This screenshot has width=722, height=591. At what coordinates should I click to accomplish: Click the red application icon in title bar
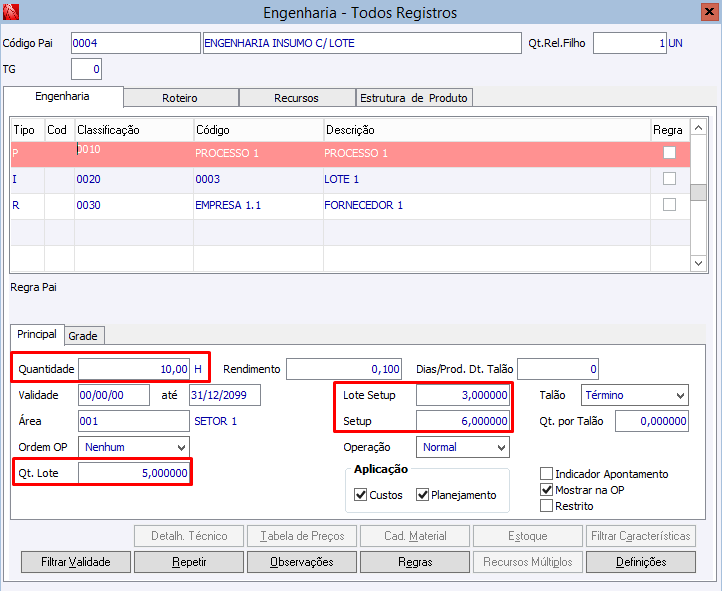11,13
